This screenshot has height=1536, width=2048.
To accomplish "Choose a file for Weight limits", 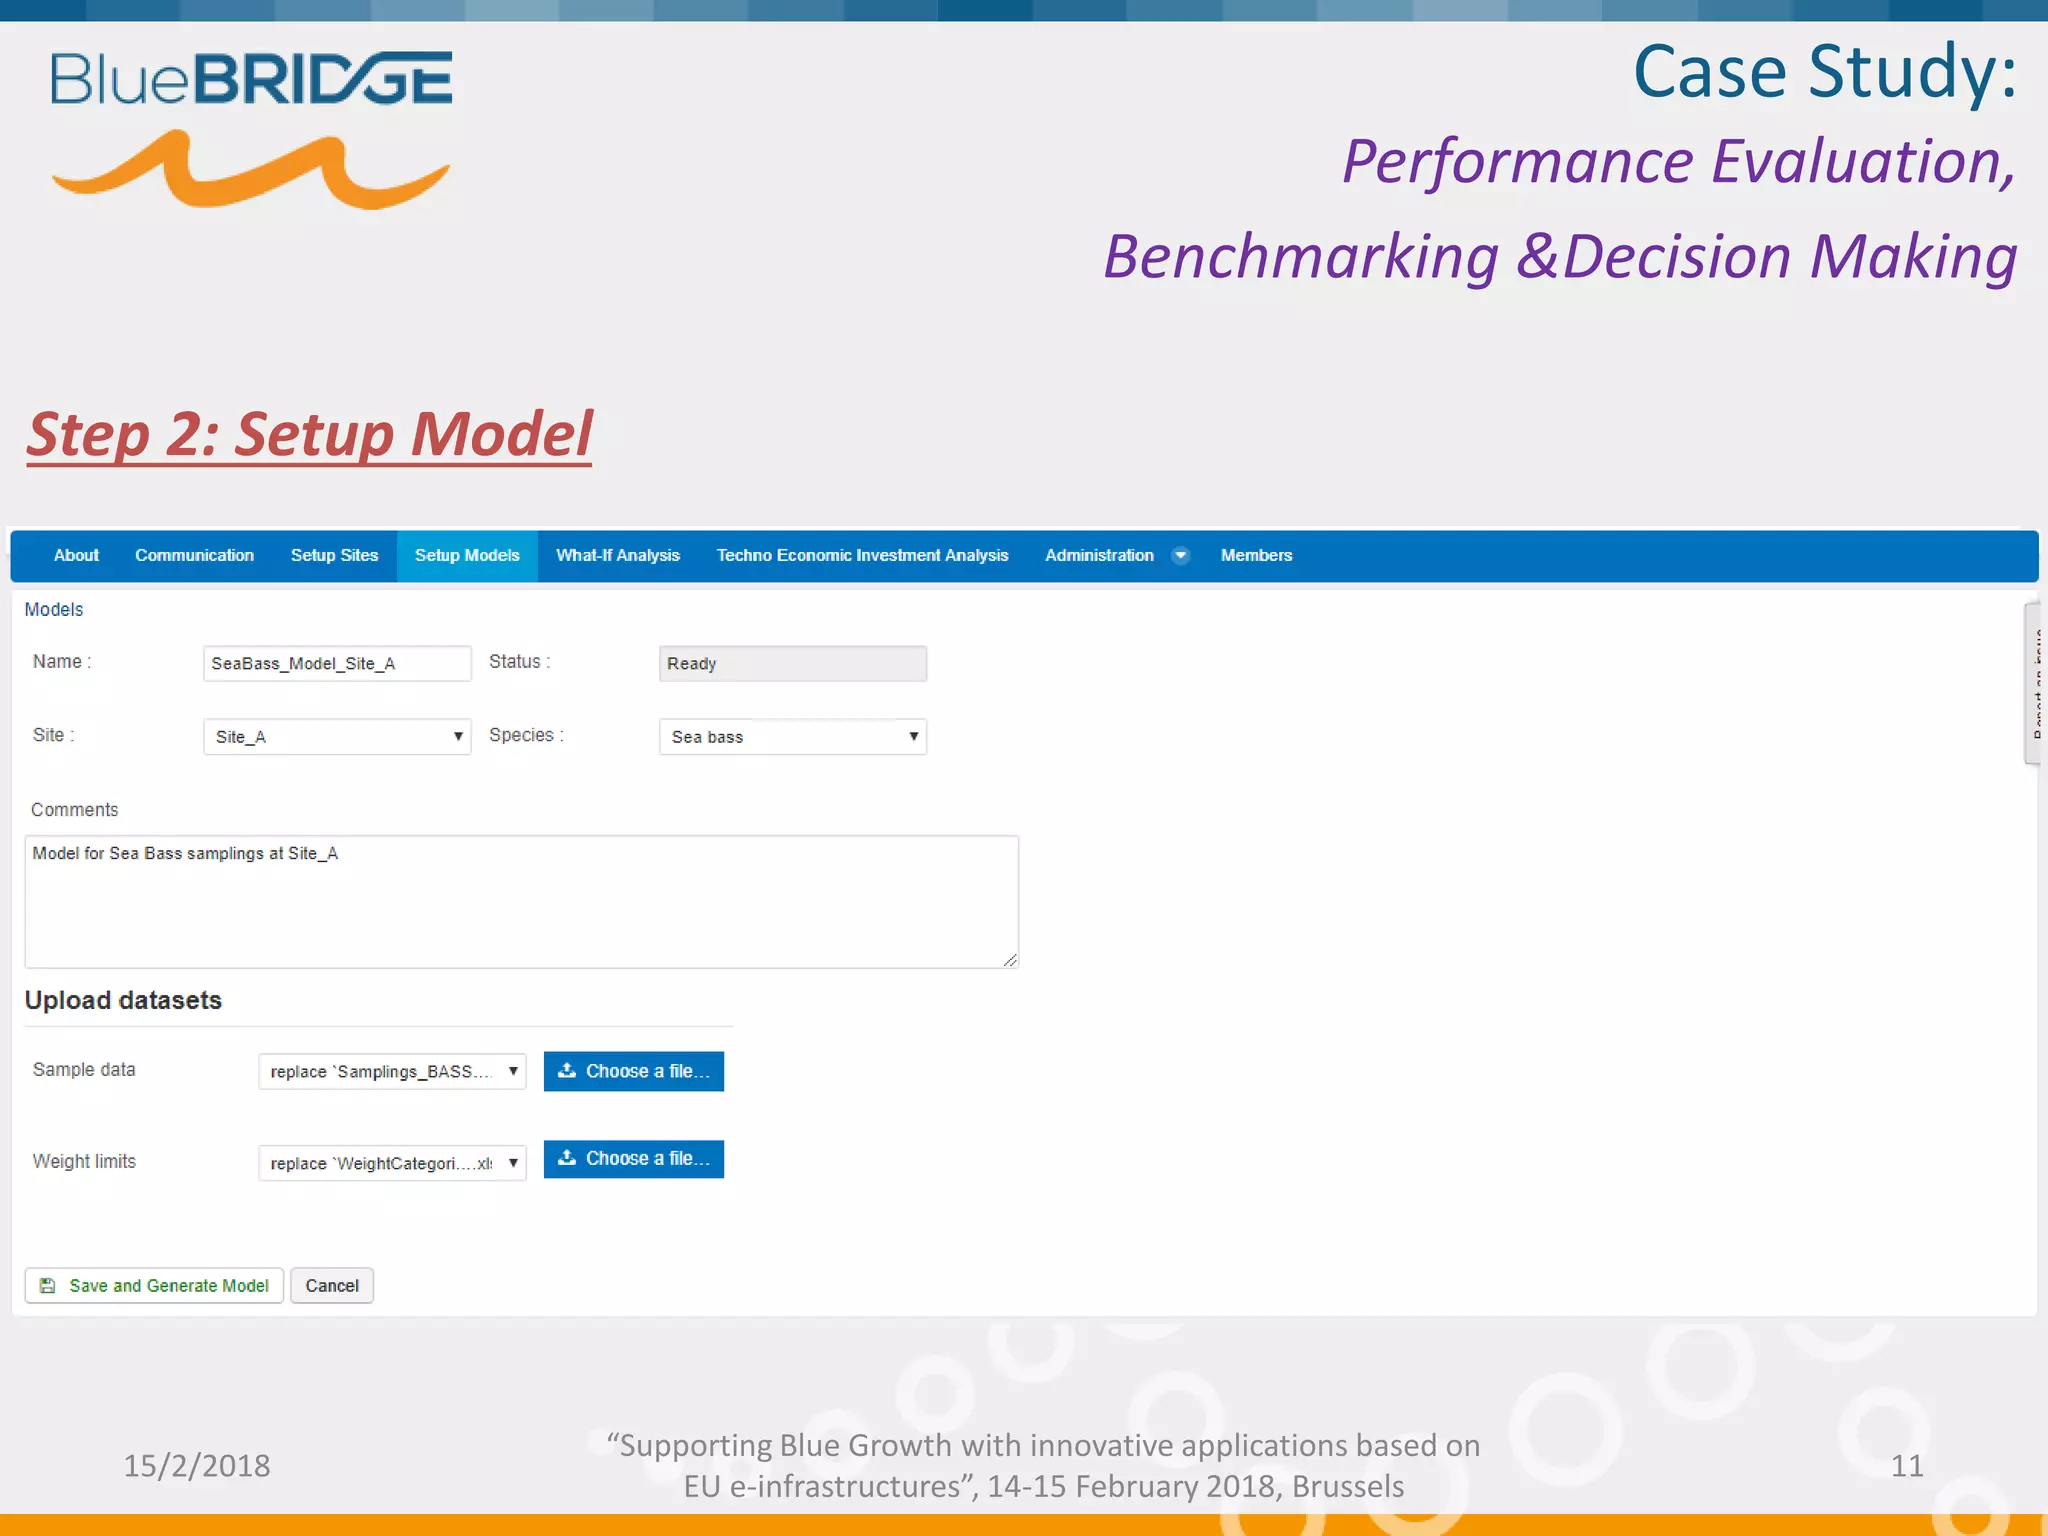I will 634,1159.
